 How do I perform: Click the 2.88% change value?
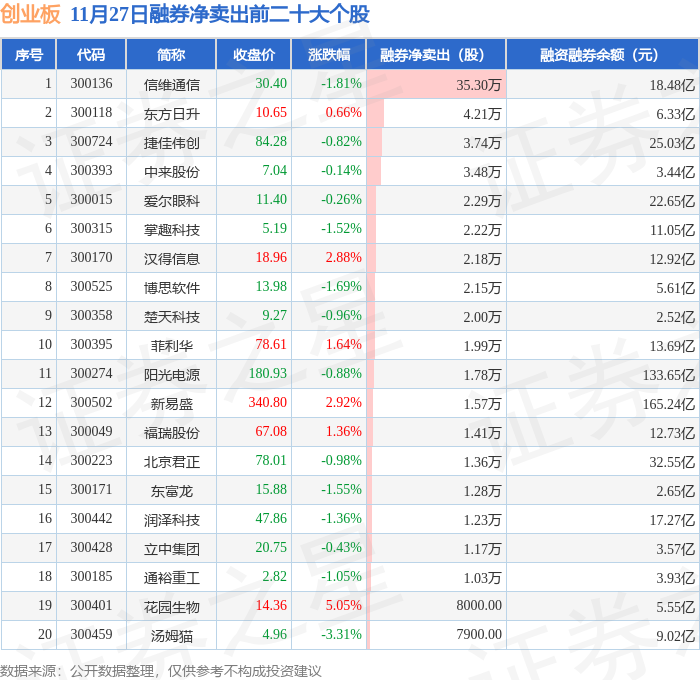(343, 258)
